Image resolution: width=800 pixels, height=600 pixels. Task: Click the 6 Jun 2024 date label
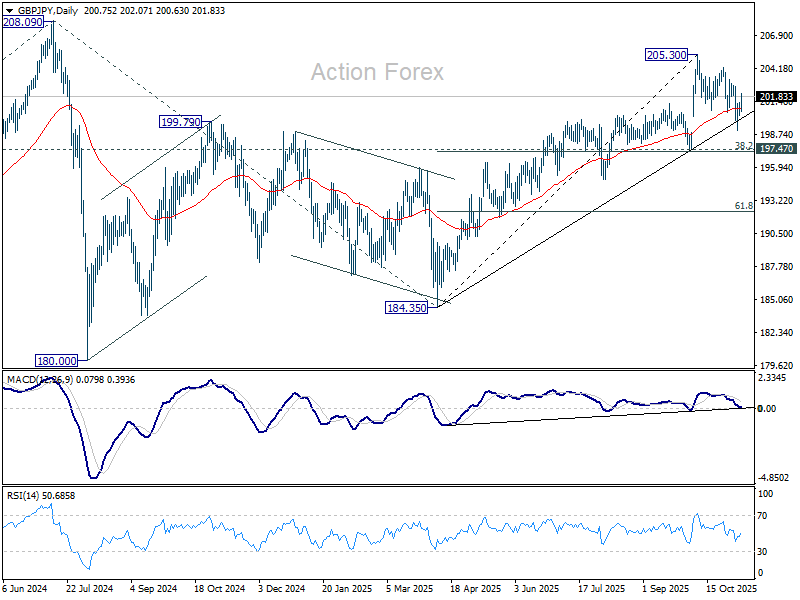pyautogui.click(x=24, y=588)
